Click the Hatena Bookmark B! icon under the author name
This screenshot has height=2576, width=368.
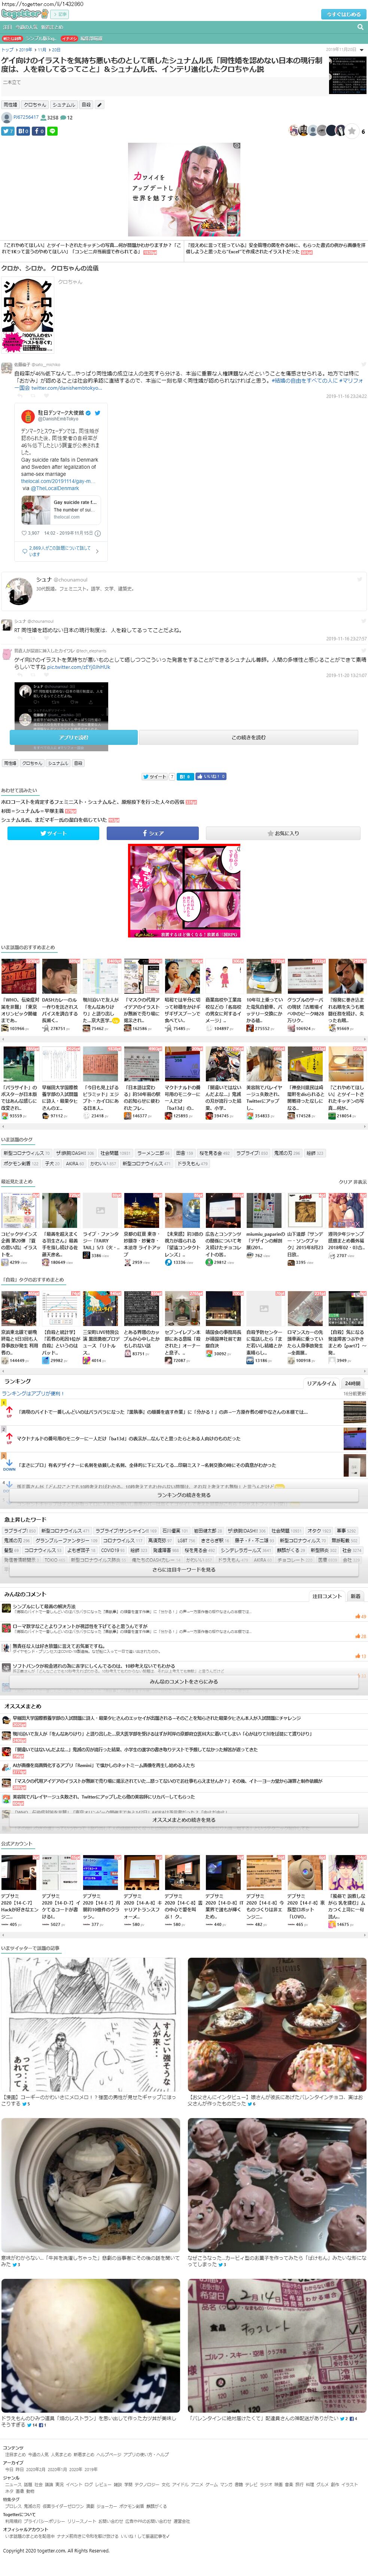[22, 131]
